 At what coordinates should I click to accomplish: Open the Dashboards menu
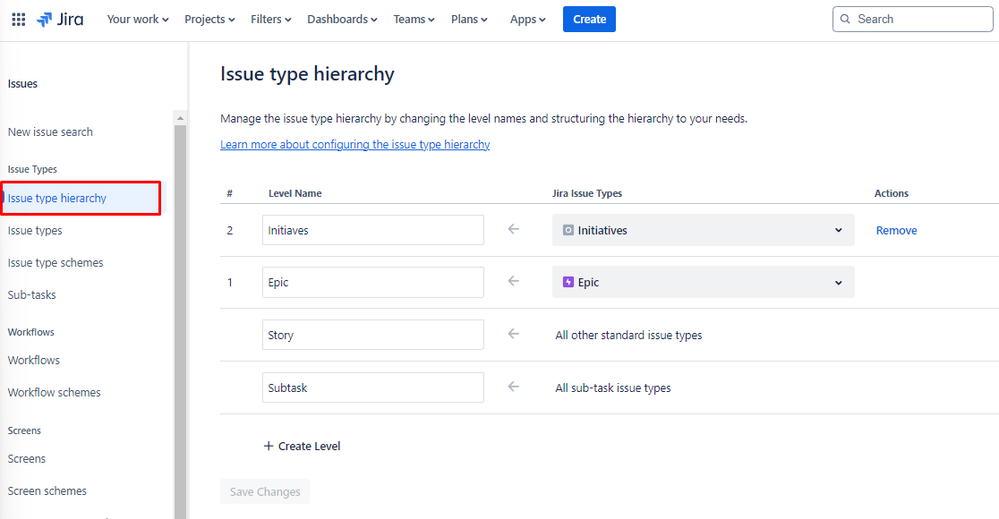[342, 19]
